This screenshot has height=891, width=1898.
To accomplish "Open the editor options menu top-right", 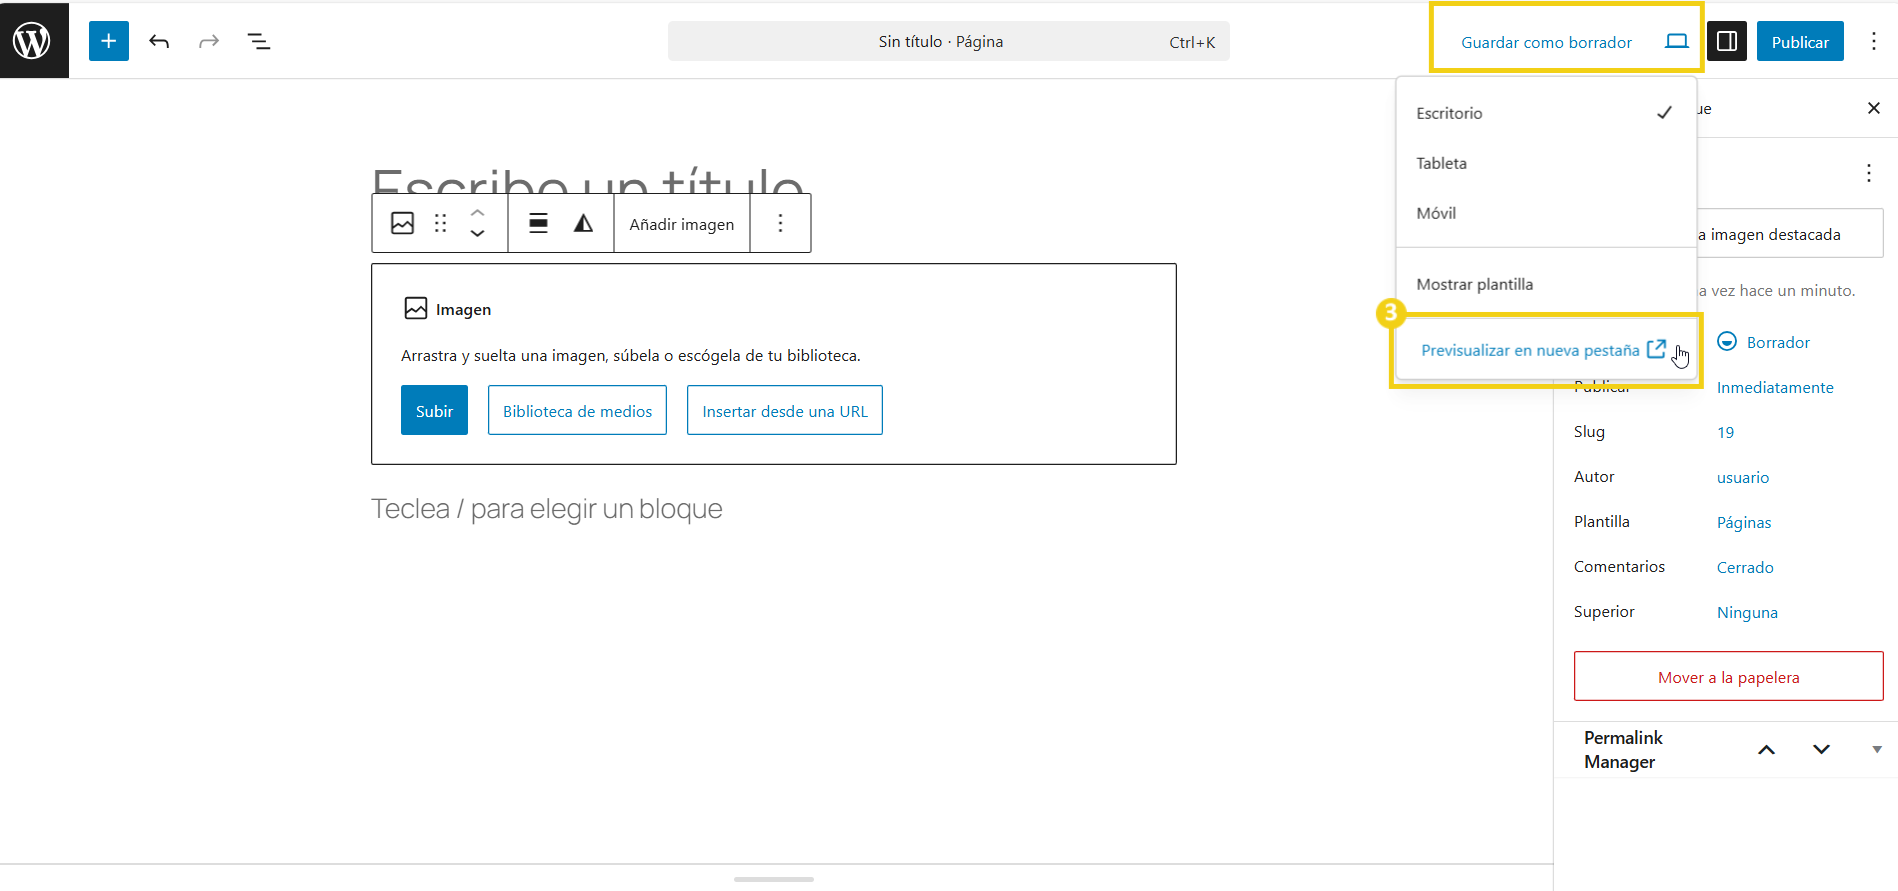I will (1873, 41).
